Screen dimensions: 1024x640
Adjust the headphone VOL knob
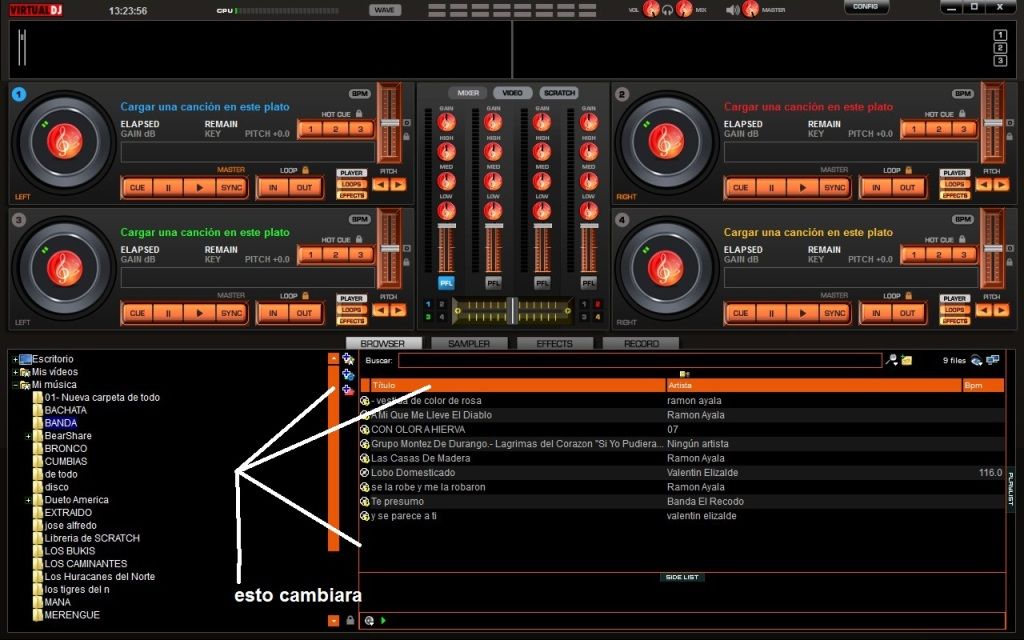(650, 9)
